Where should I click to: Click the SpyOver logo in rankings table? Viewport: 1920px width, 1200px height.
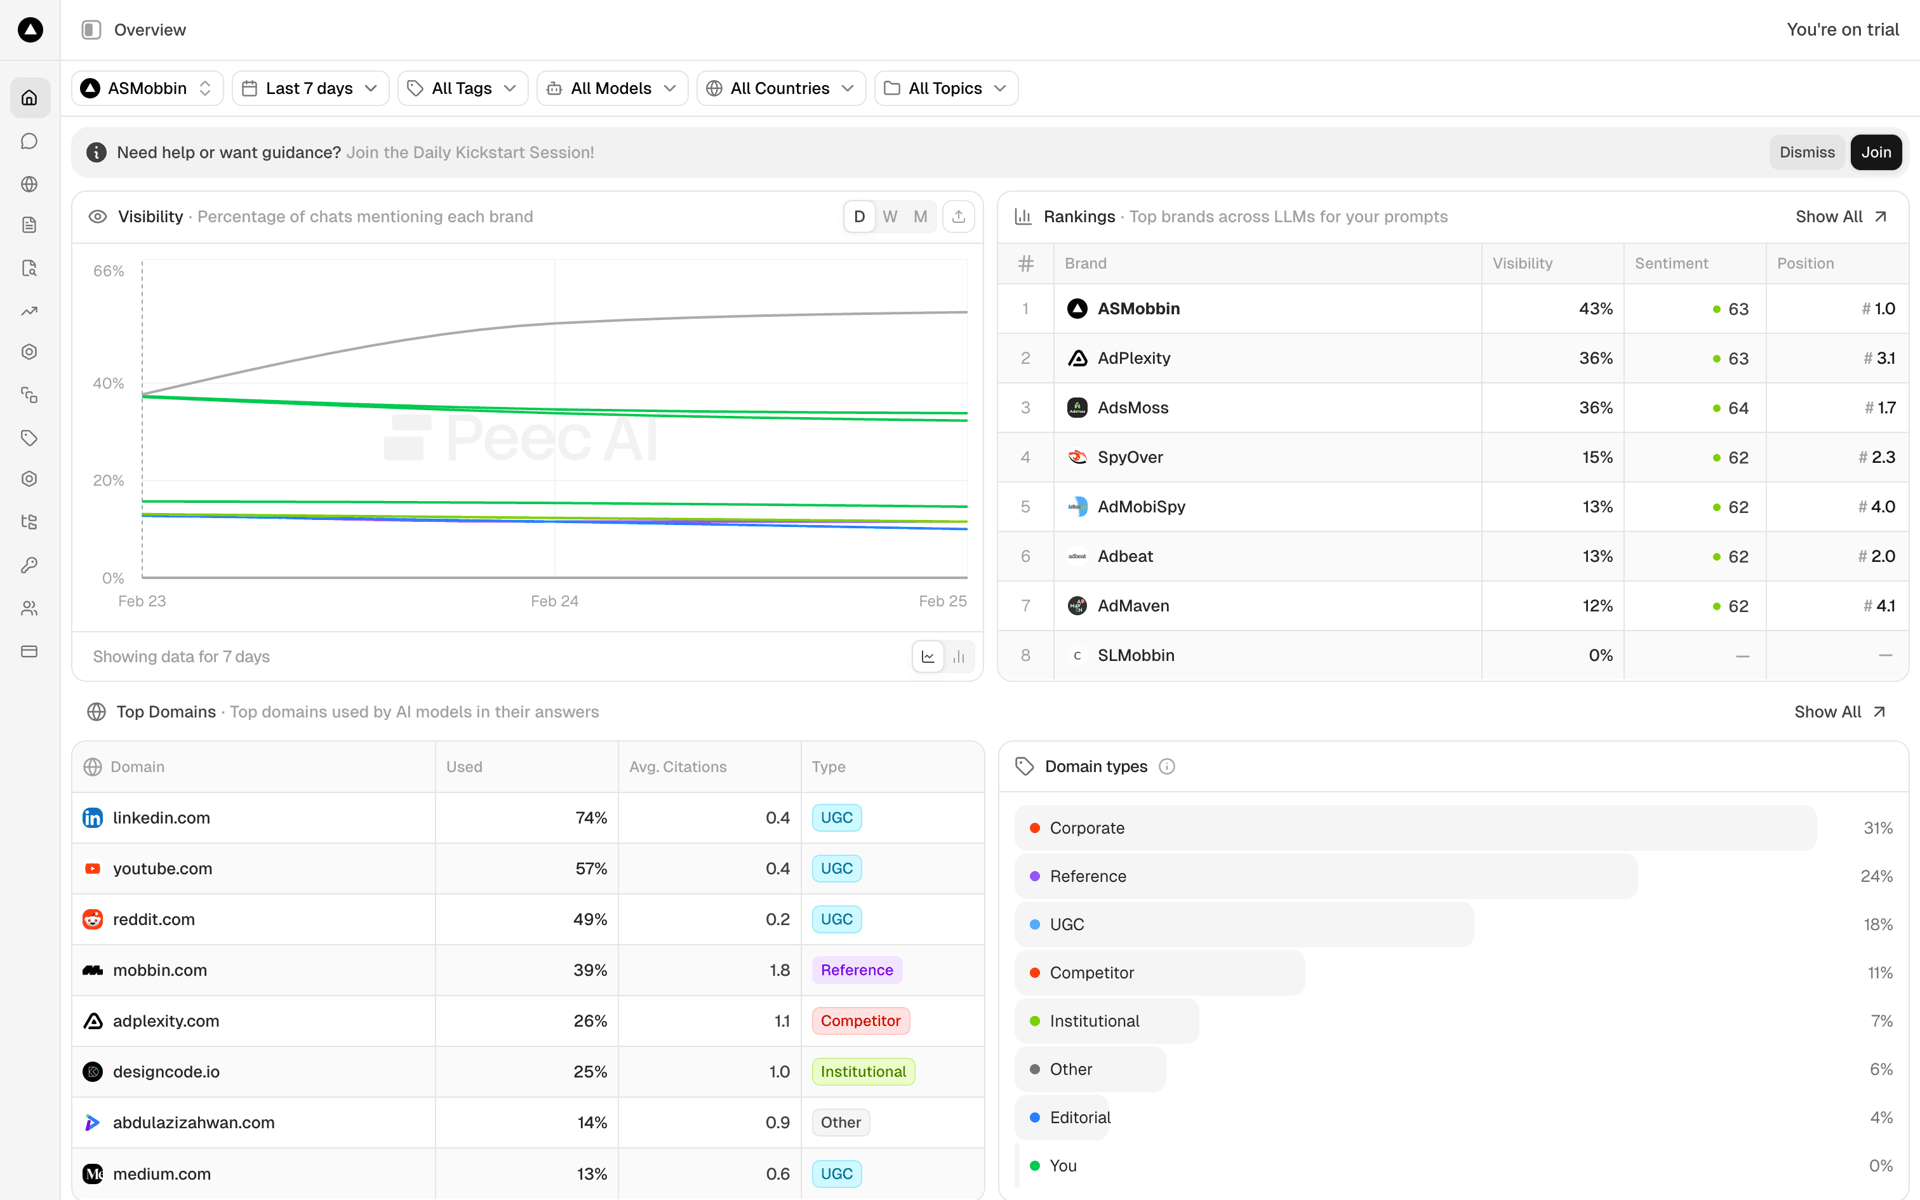[1077, 457]
